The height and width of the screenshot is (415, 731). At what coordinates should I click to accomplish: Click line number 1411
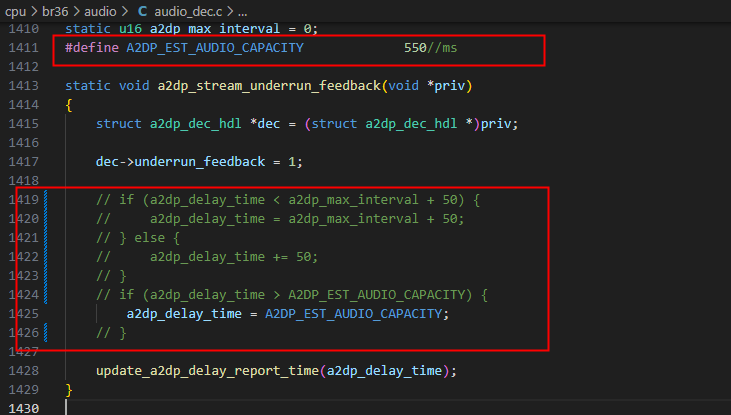(x=24, y=48)
